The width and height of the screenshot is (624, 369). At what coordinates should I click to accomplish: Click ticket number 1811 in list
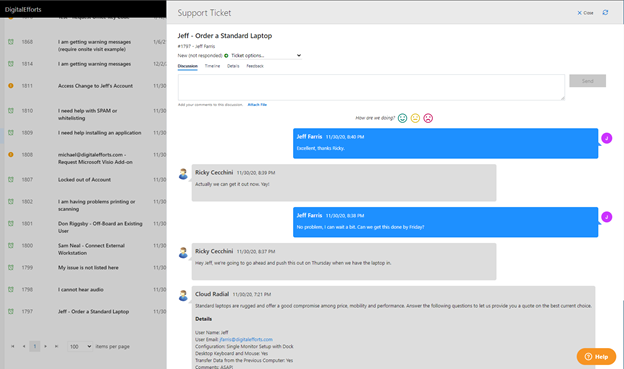click(27, 86)
